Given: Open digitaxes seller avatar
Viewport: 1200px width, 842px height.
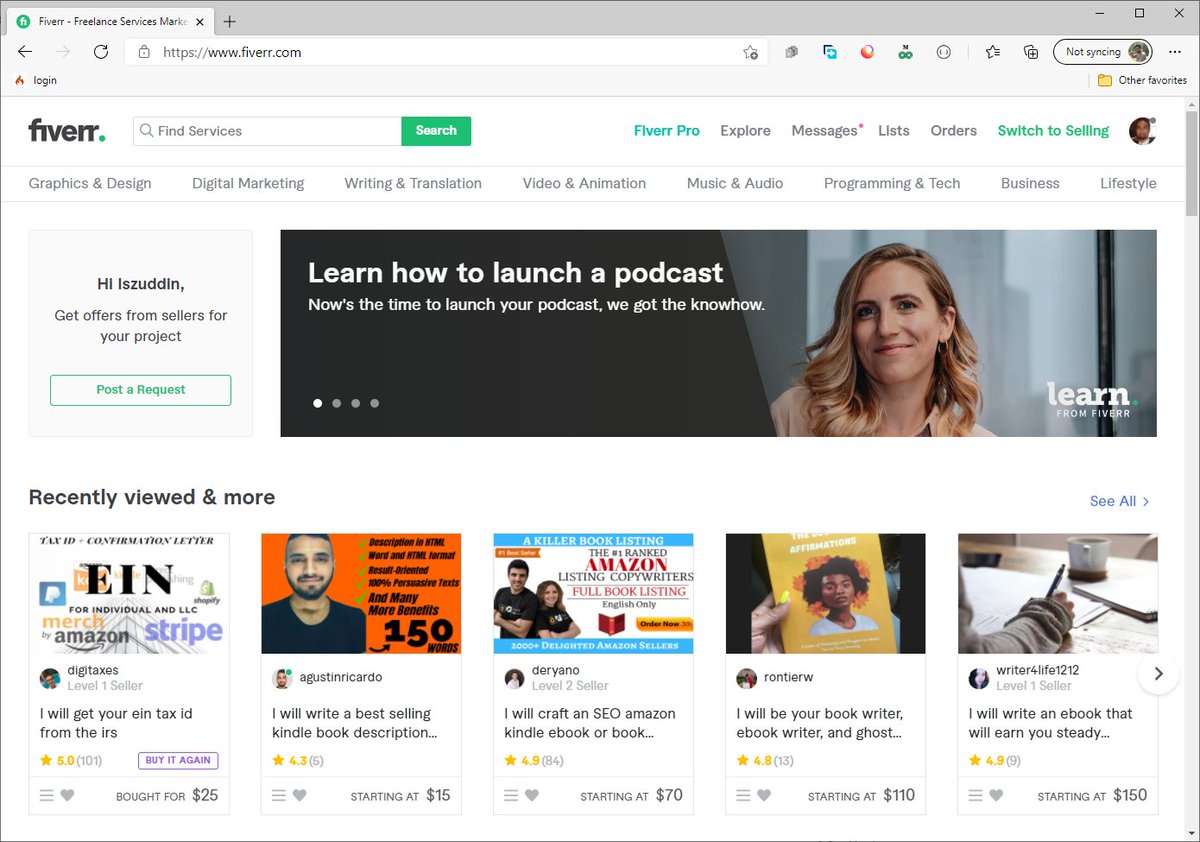Looking at the screenshot, I should click(50, 679).
